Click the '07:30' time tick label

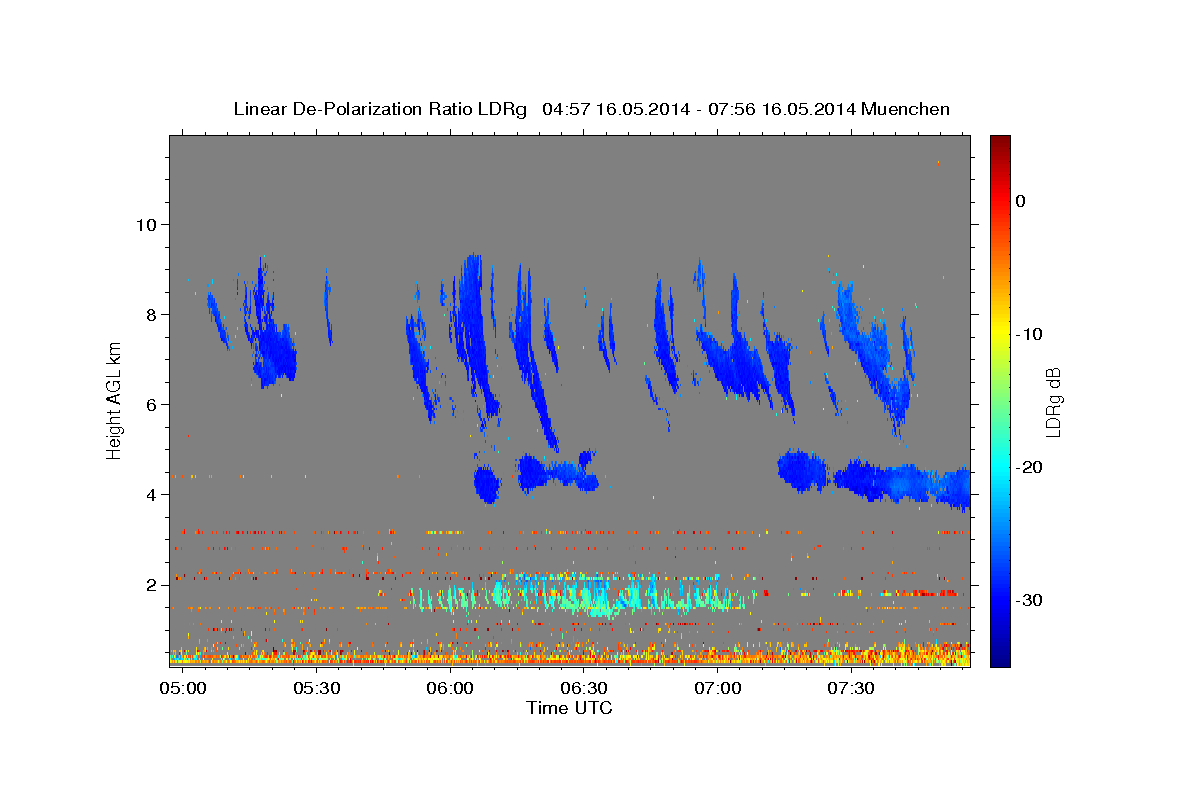(853, 689)
